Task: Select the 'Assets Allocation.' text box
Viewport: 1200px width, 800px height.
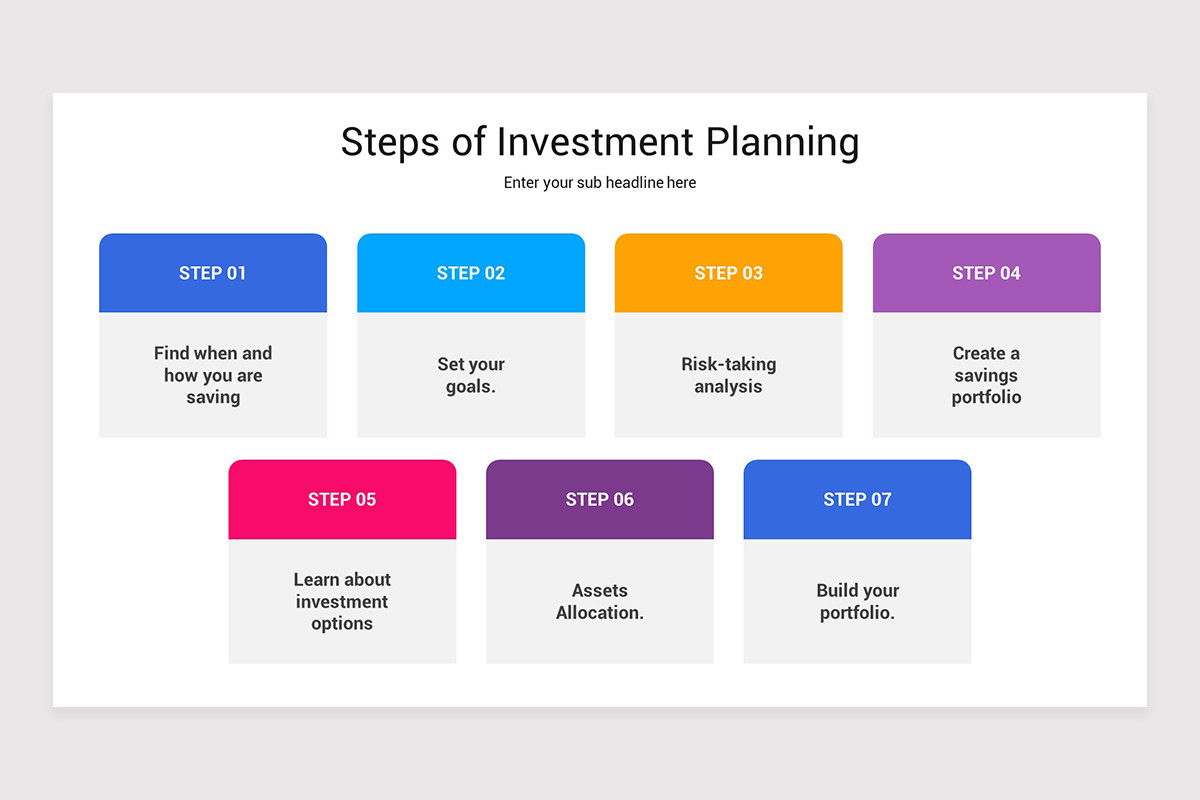Action: tap(600, 602)
